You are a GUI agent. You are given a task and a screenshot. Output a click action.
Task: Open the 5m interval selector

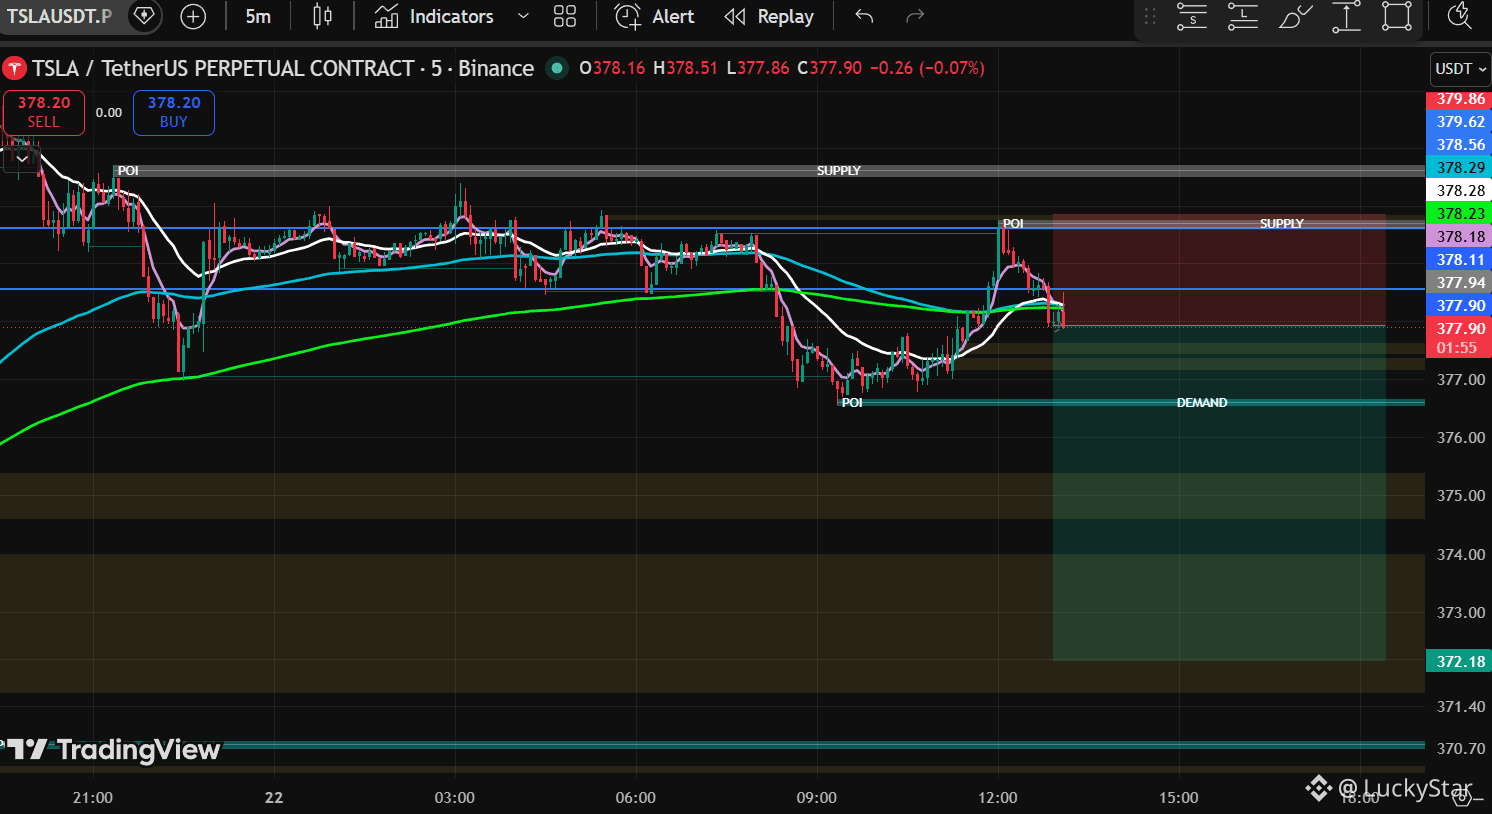click(x=258, y=16)
